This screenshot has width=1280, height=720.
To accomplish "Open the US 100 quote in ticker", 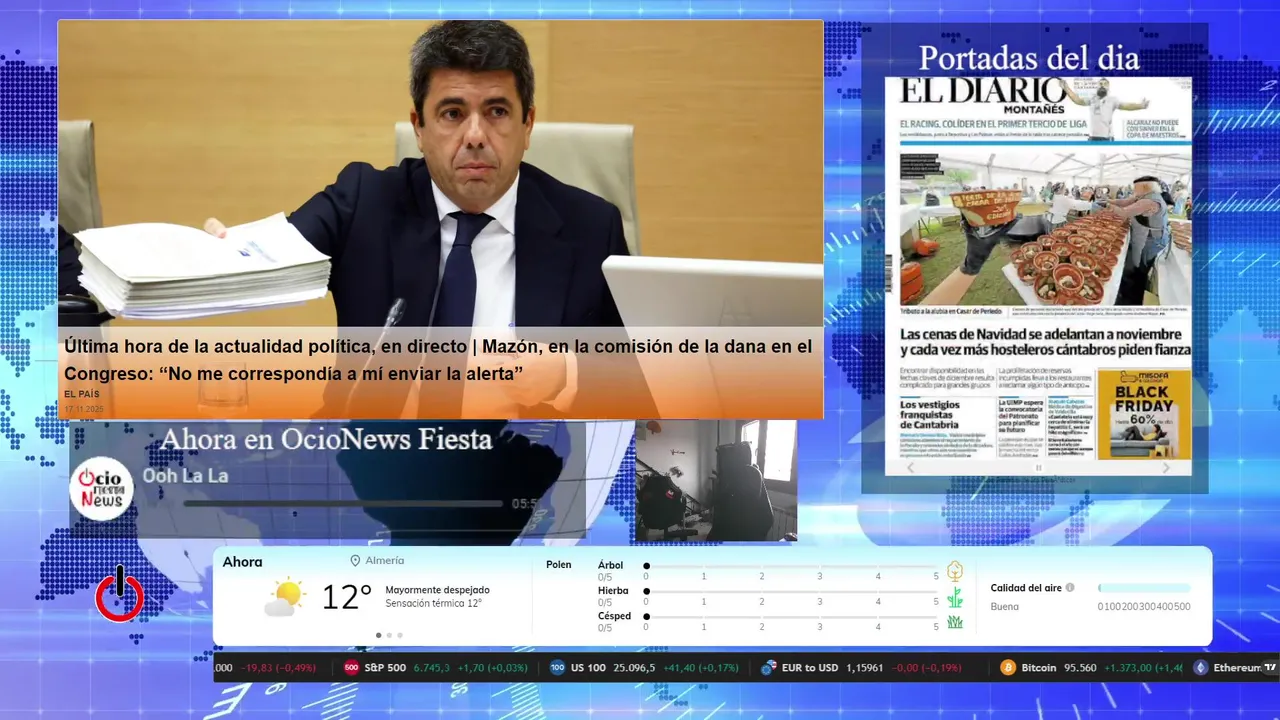I will 645,668.
